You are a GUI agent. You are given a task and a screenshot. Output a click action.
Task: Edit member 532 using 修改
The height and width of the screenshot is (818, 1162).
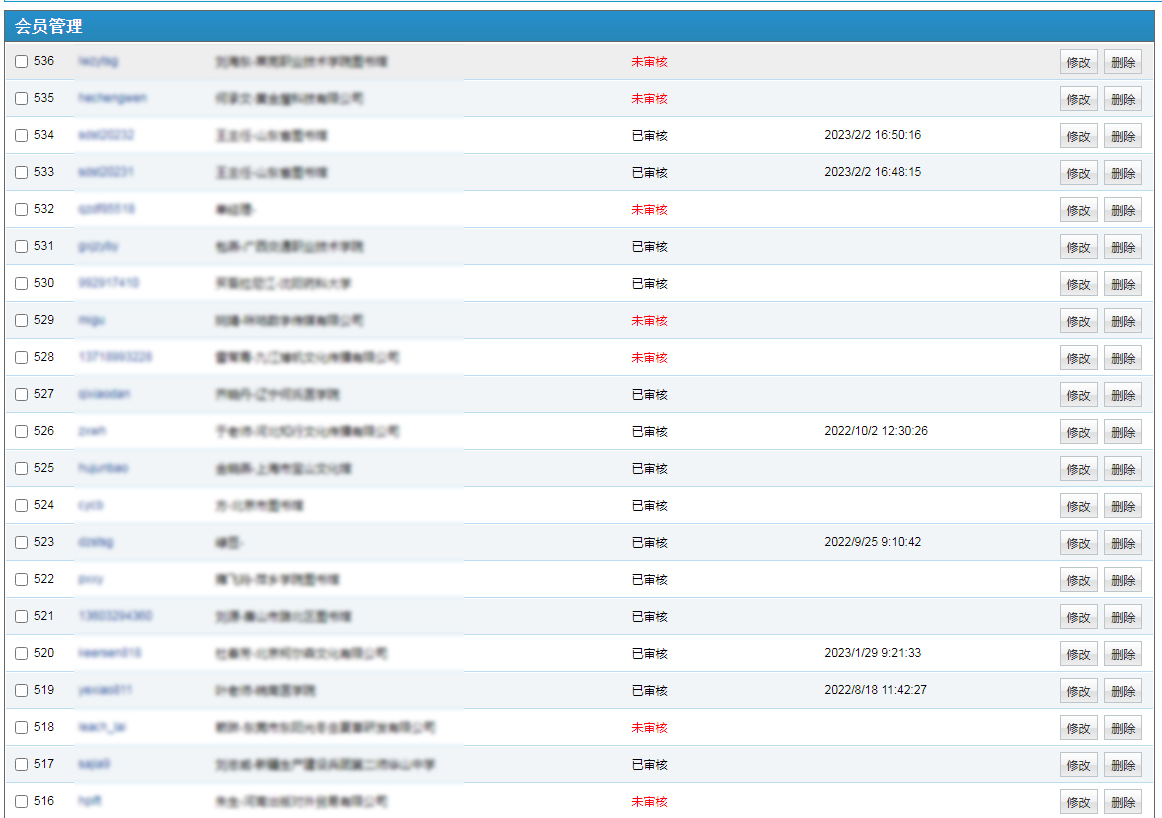1078,210
